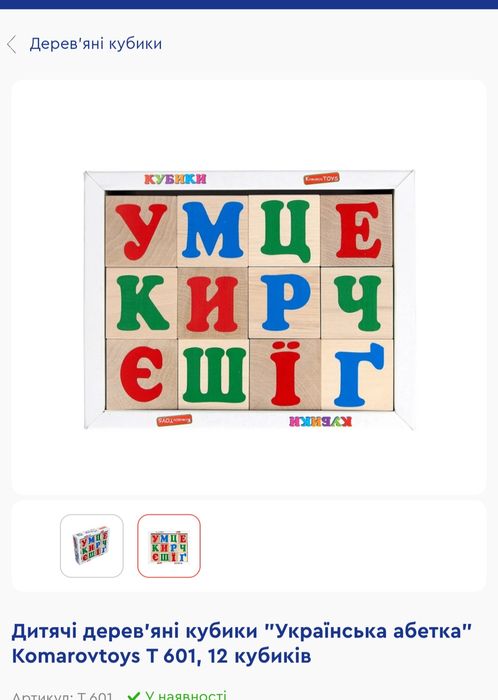Click the Українська абетка product title

click(241, 643)
